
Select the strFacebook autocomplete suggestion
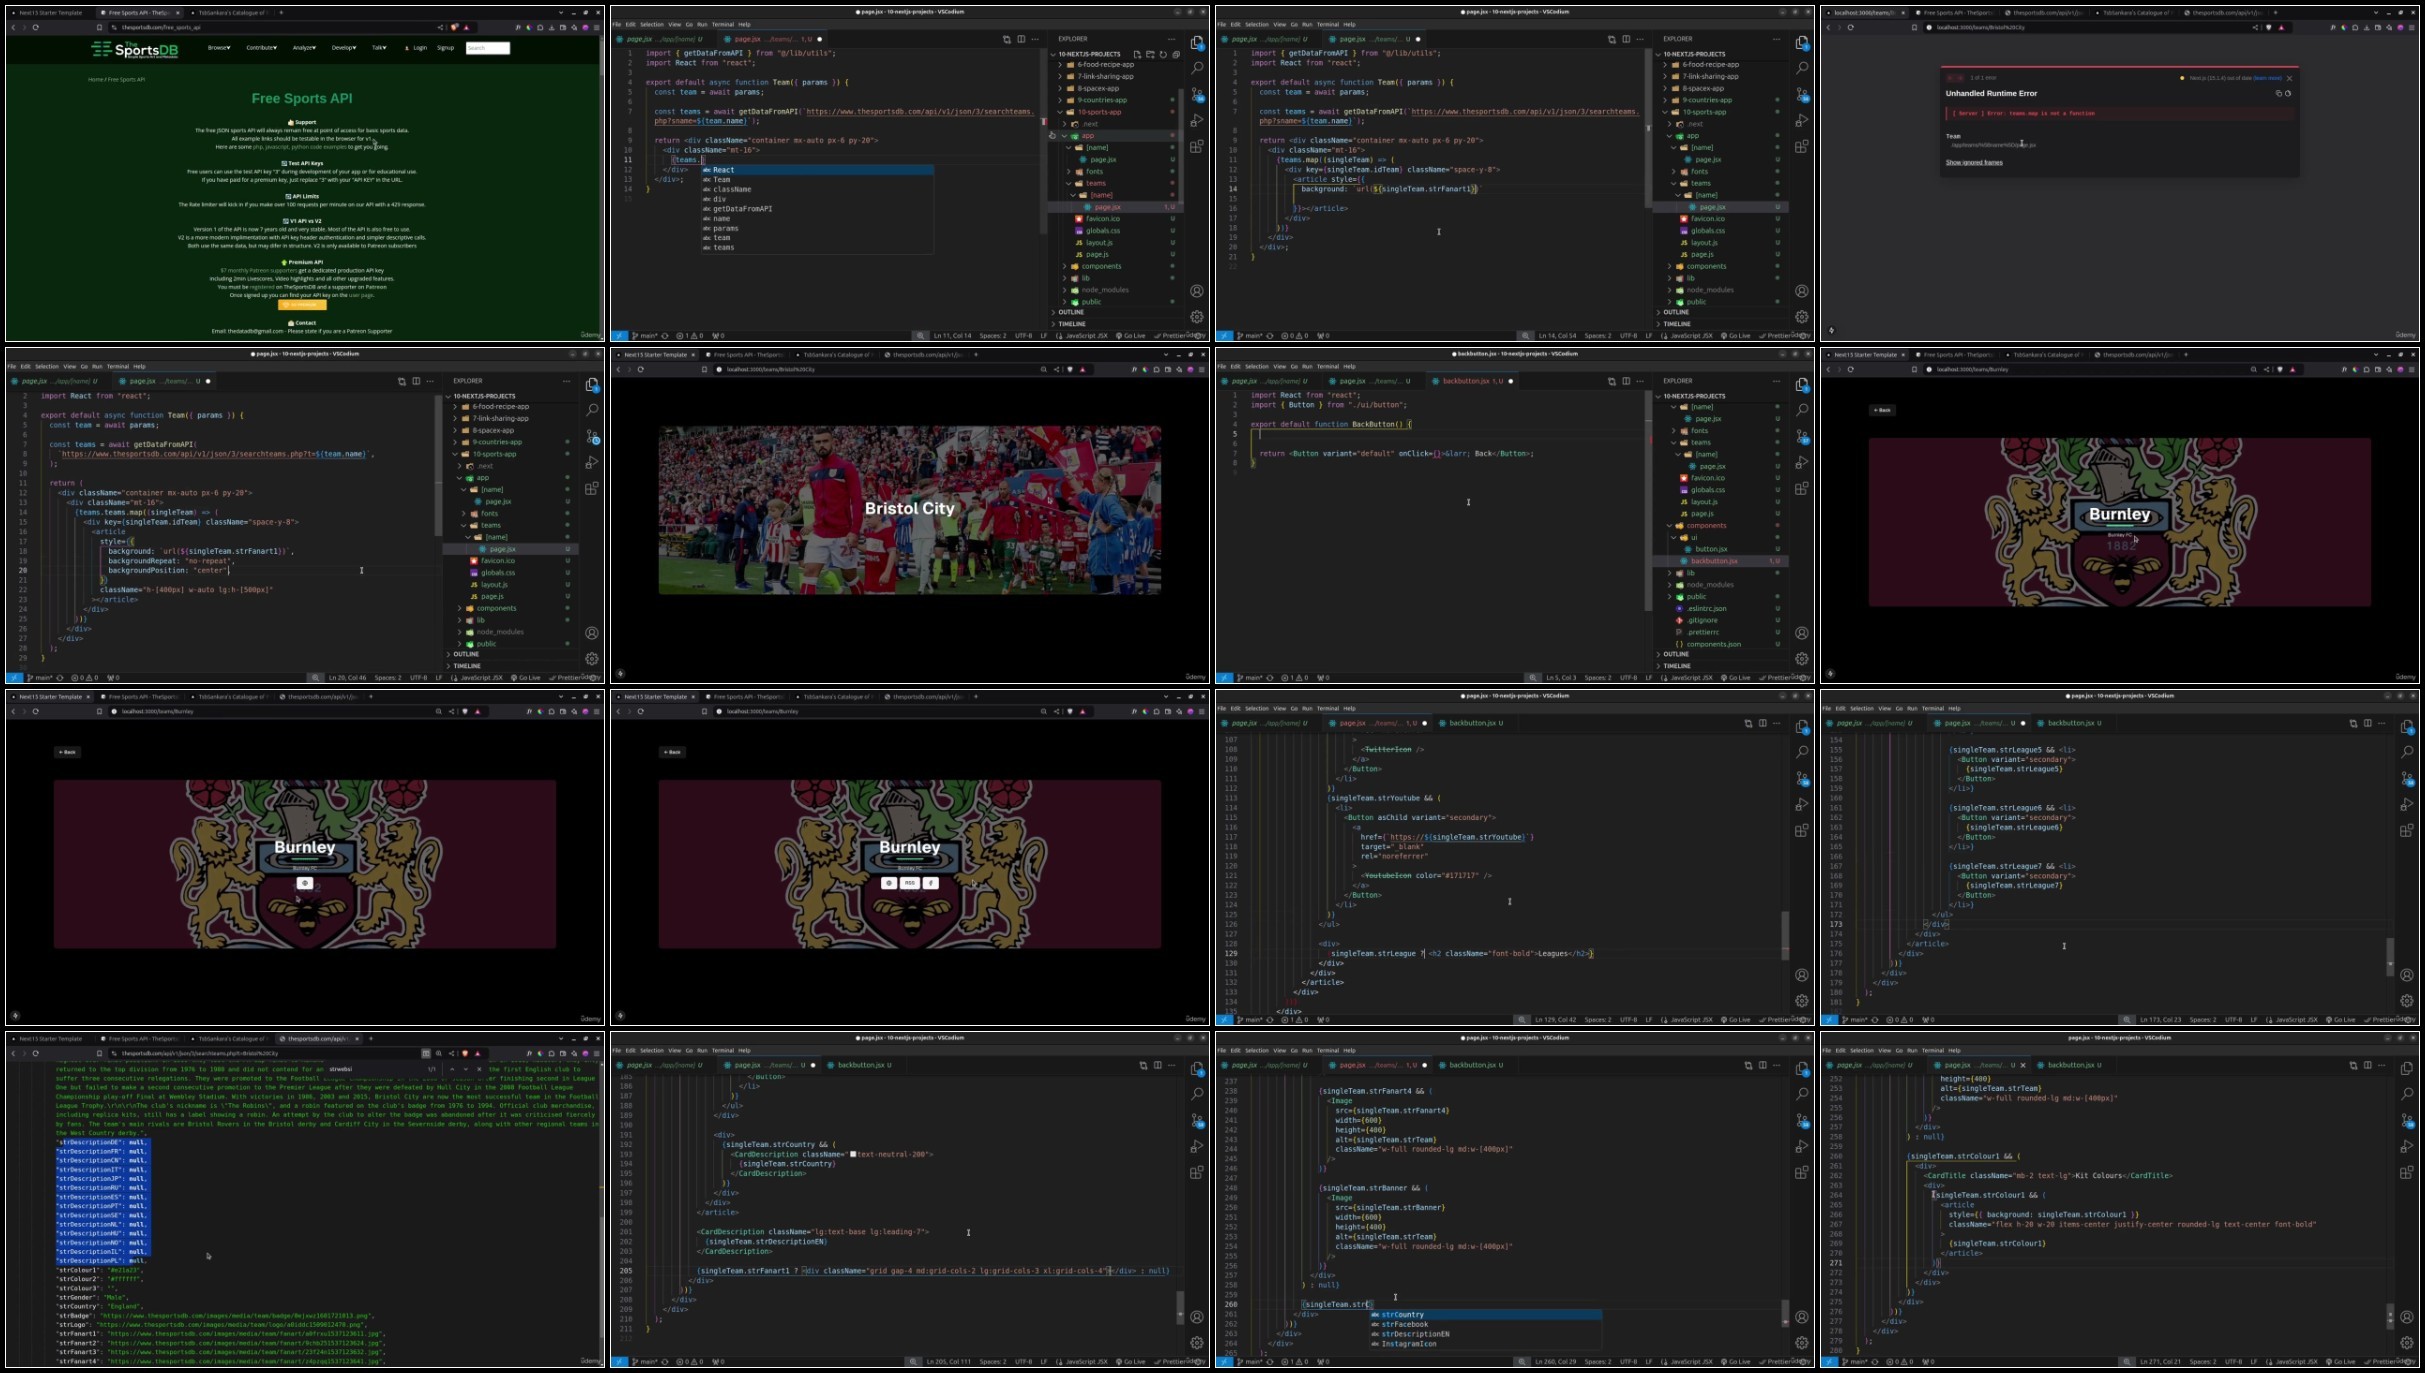click(x=1404, y=1324)
